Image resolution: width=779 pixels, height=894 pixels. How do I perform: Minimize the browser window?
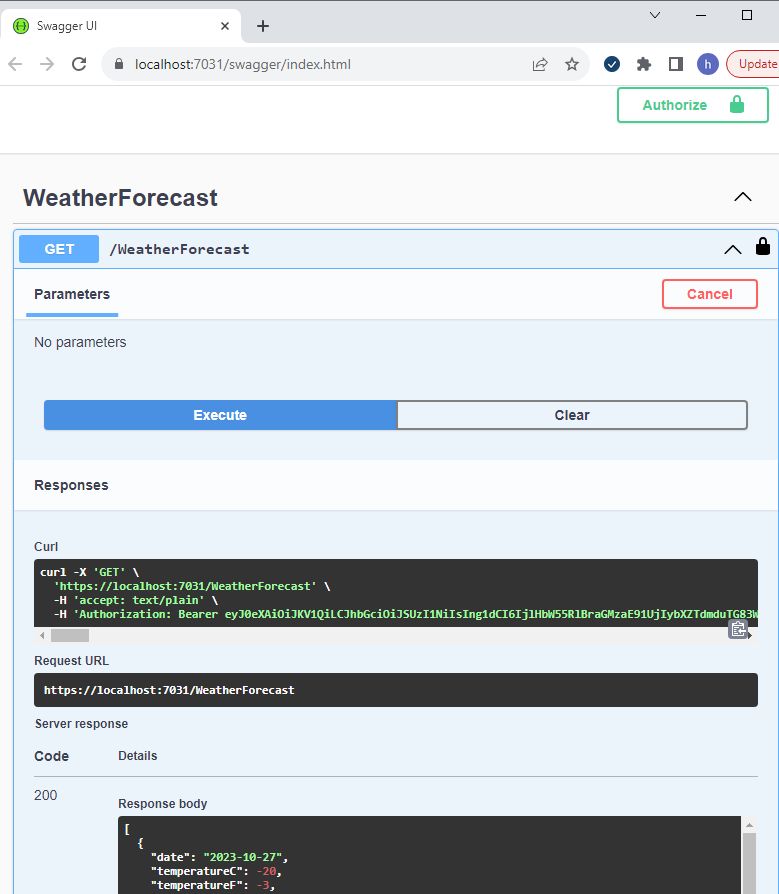(x=701, y=15)
